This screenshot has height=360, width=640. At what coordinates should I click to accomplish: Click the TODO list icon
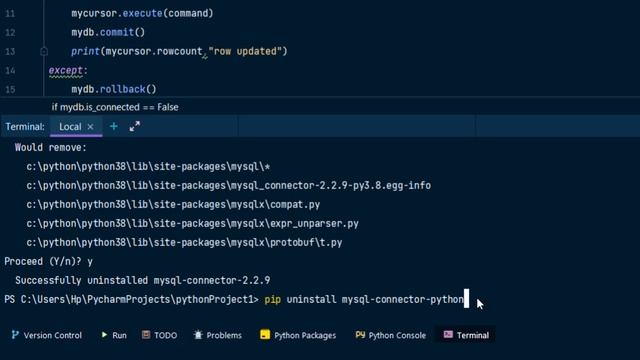[146, 335]
